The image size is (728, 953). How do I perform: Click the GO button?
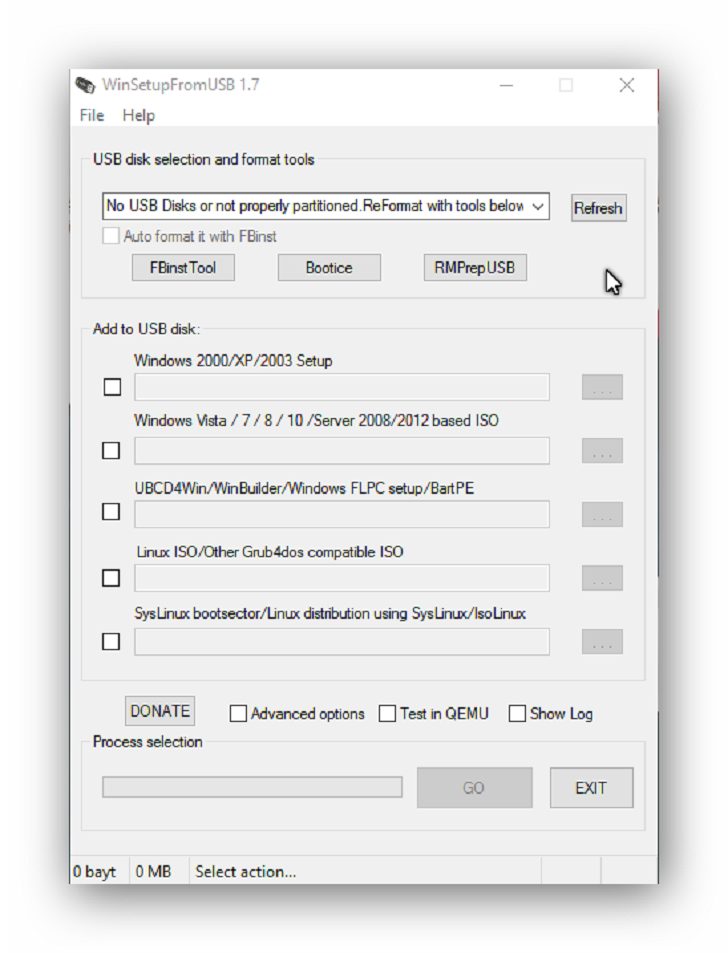click(475, 788)
